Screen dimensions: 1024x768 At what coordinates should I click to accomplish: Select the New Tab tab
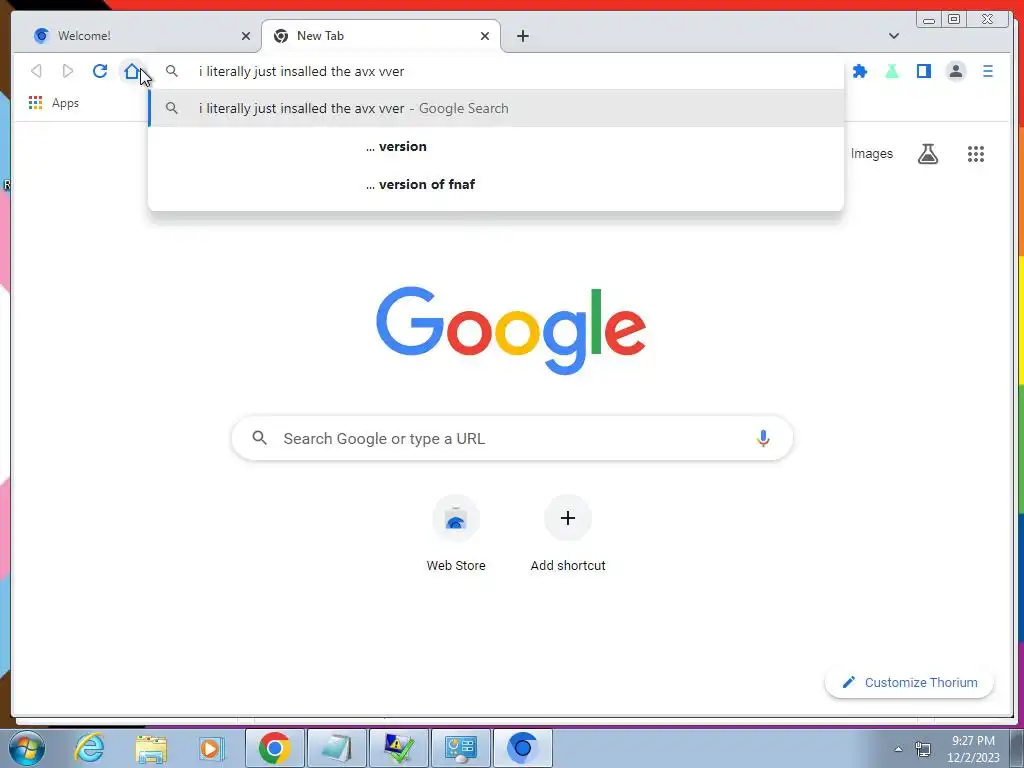[x=381, y=36]
